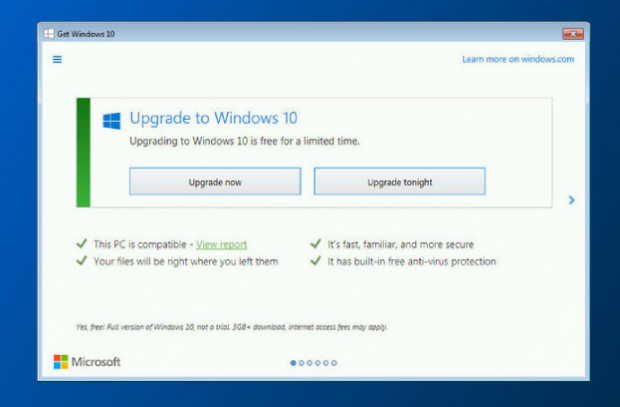
Task: Click the Upgrade now button
Action: 215,182
